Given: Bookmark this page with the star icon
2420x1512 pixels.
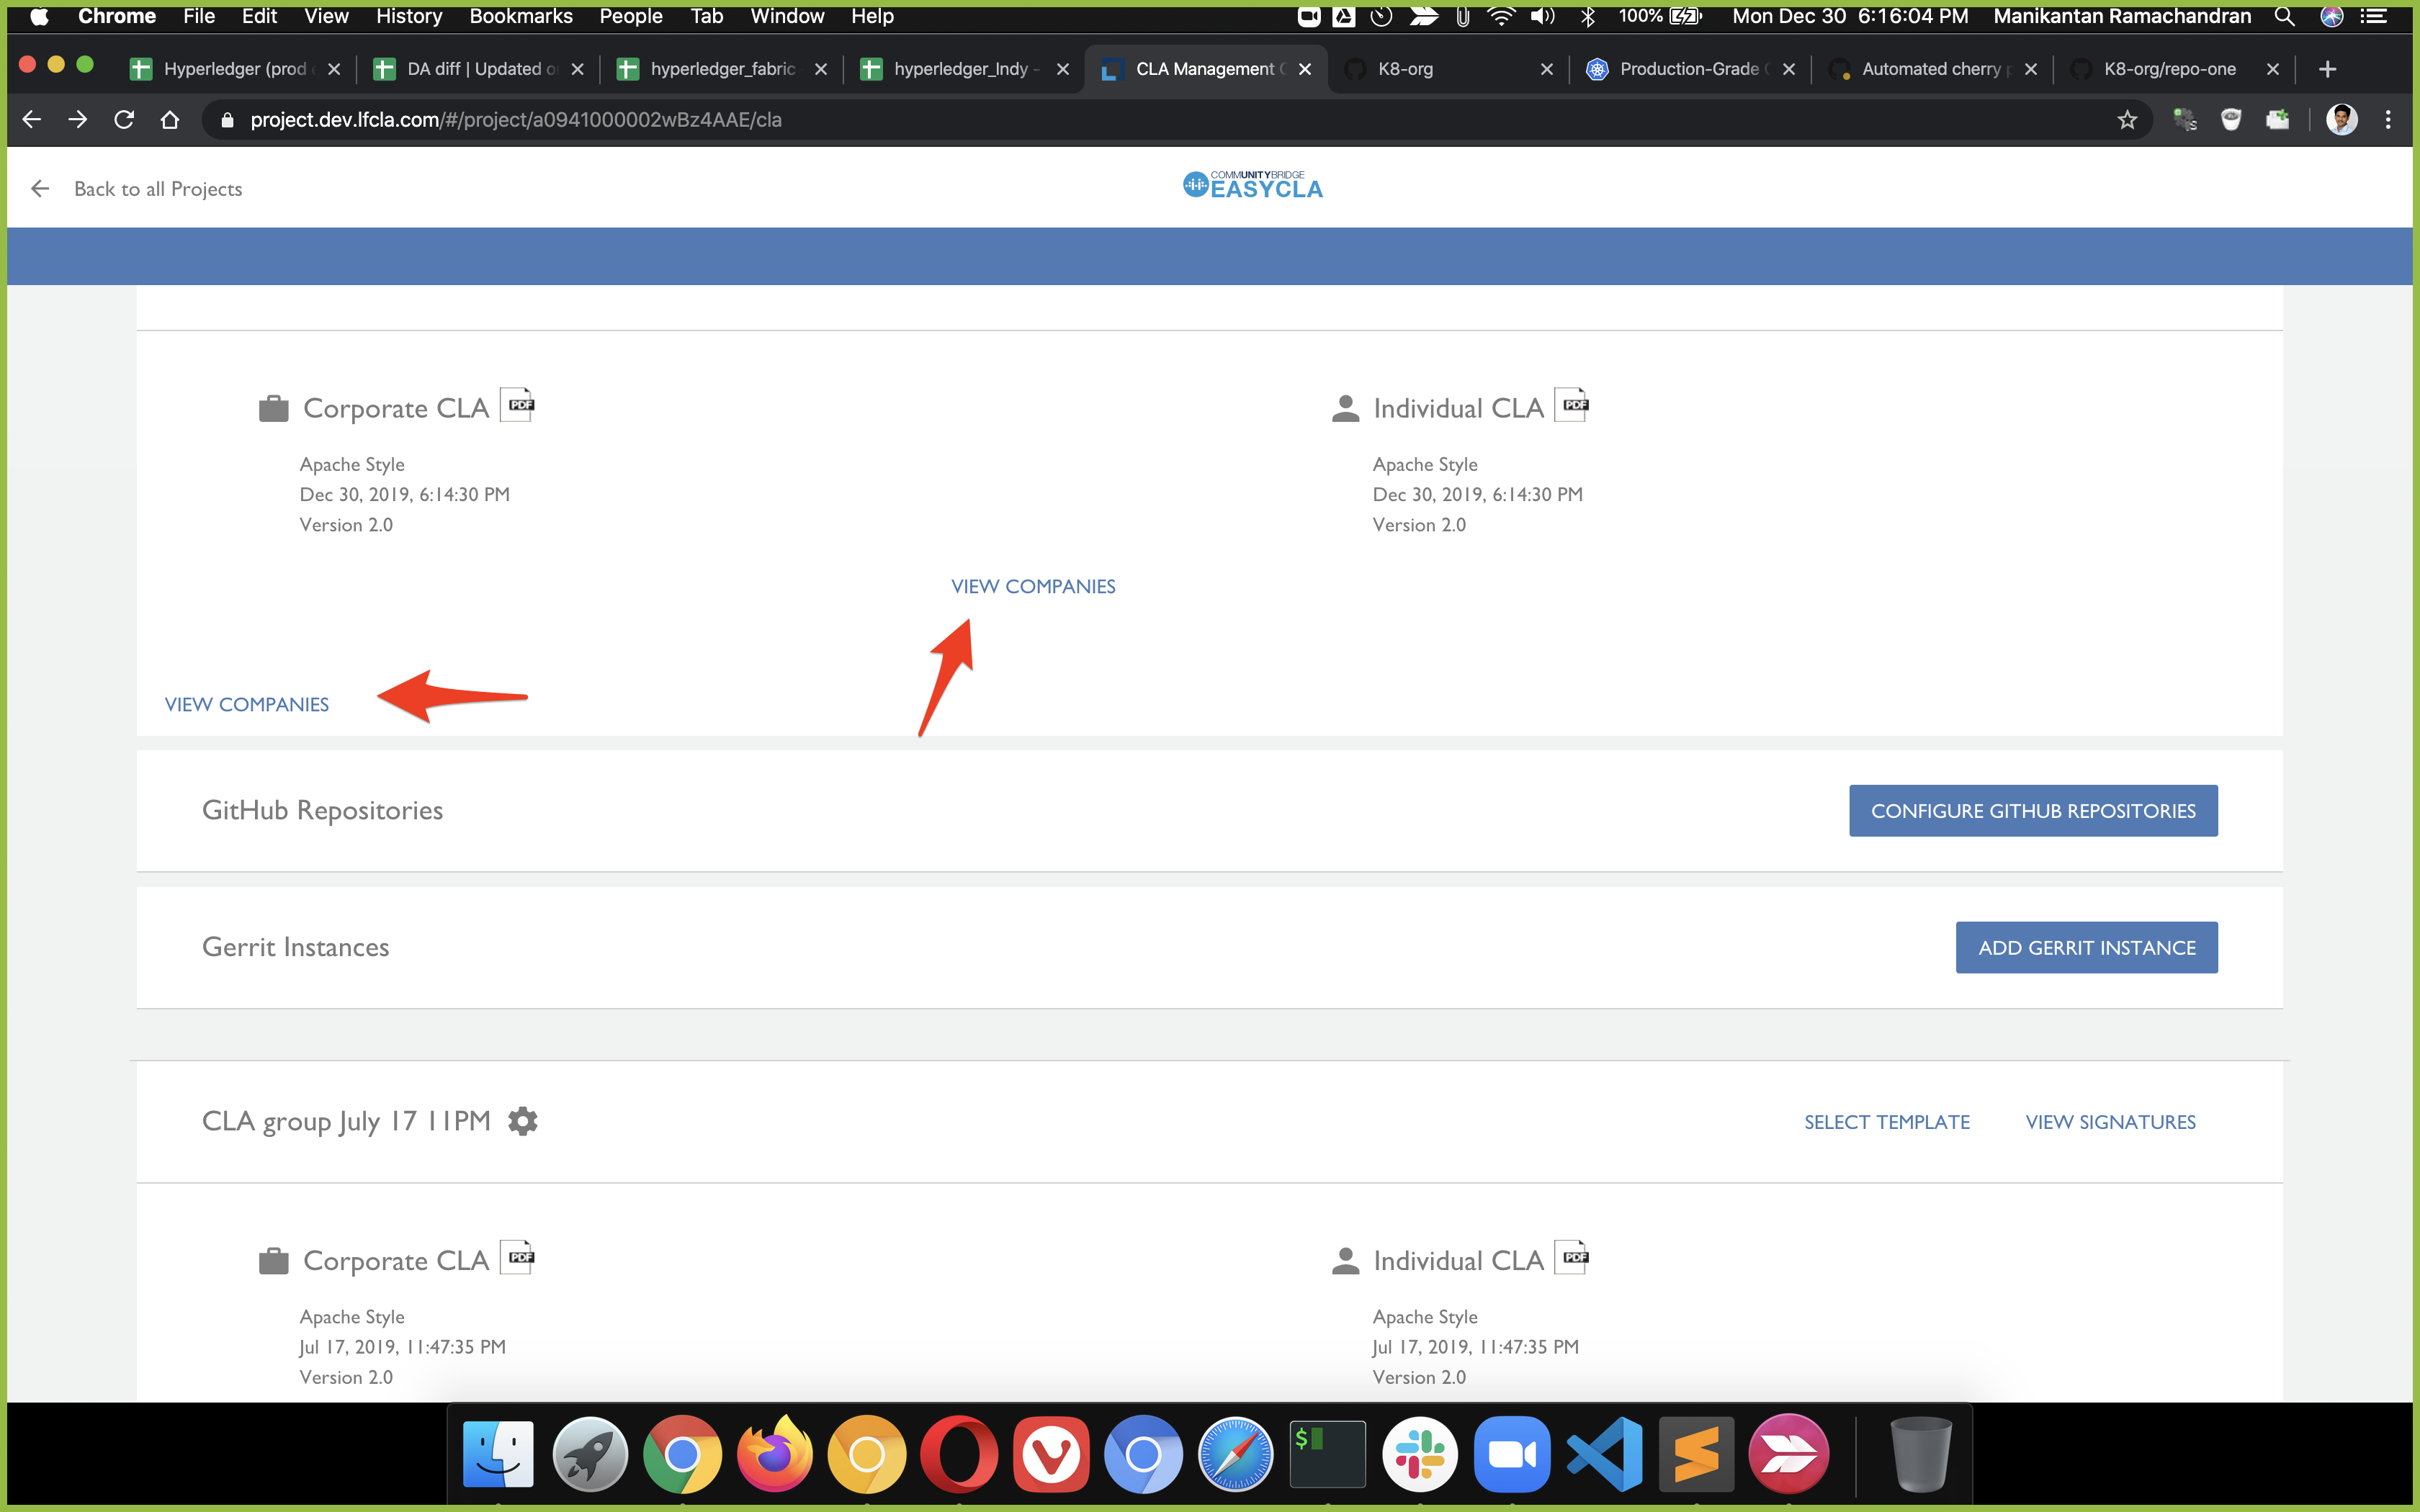Looking at the screenshot, I should pos(2127,120).
